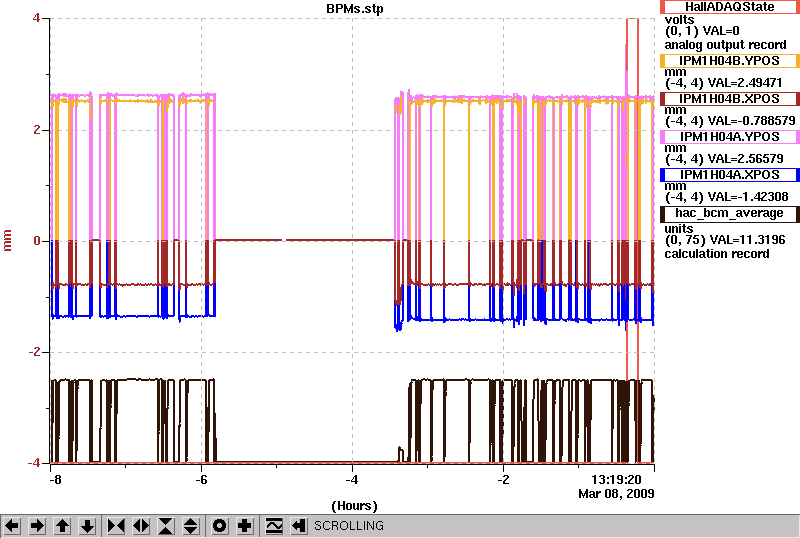The image size is (800, 538).
Task: Click the -6 hours x-axis tick label
Action: tap(202, 480)
